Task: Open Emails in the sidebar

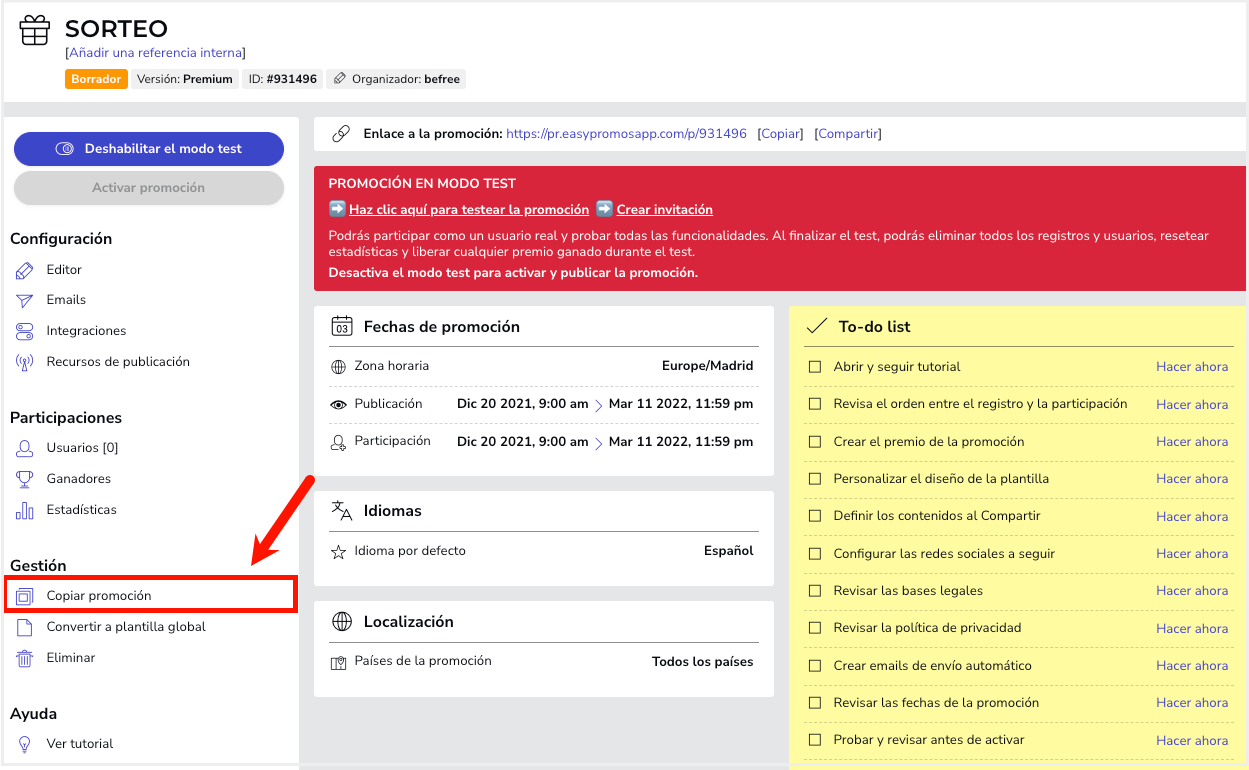Action: [66, 300]
